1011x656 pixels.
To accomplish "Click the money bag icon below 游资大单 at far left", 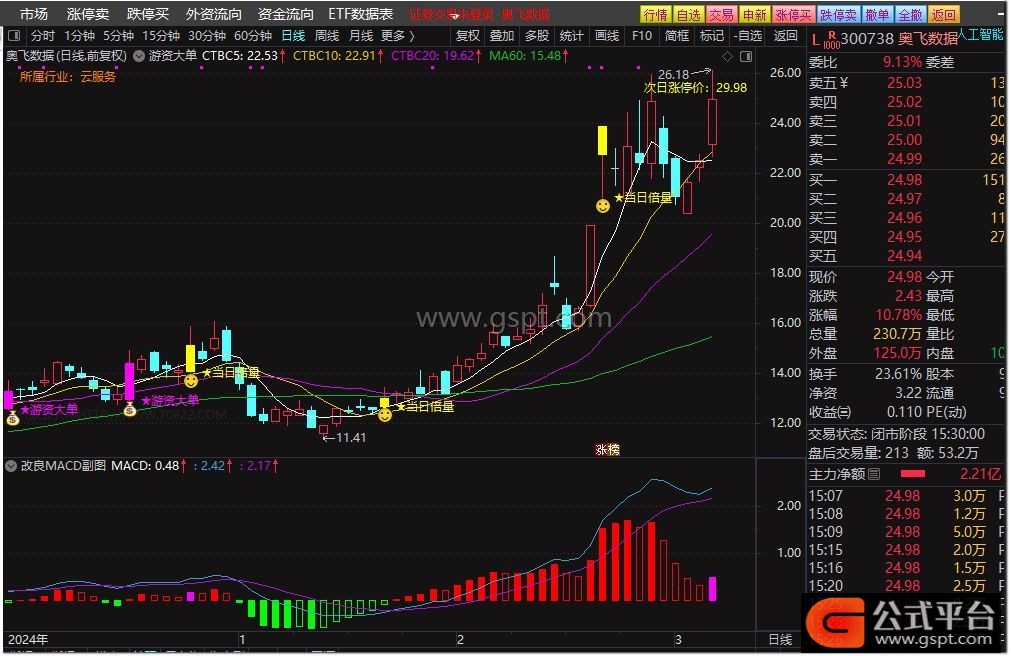I will click(12, 420).
